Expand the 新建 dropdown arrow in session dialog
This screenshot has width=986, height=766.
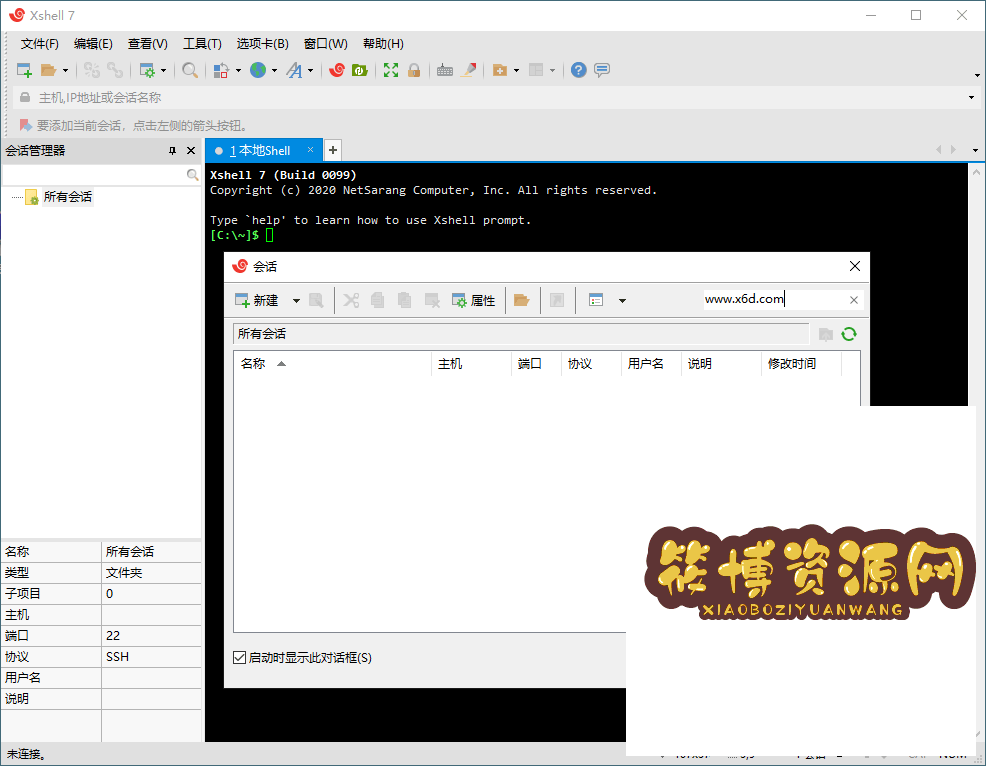[x=296, y=301]
